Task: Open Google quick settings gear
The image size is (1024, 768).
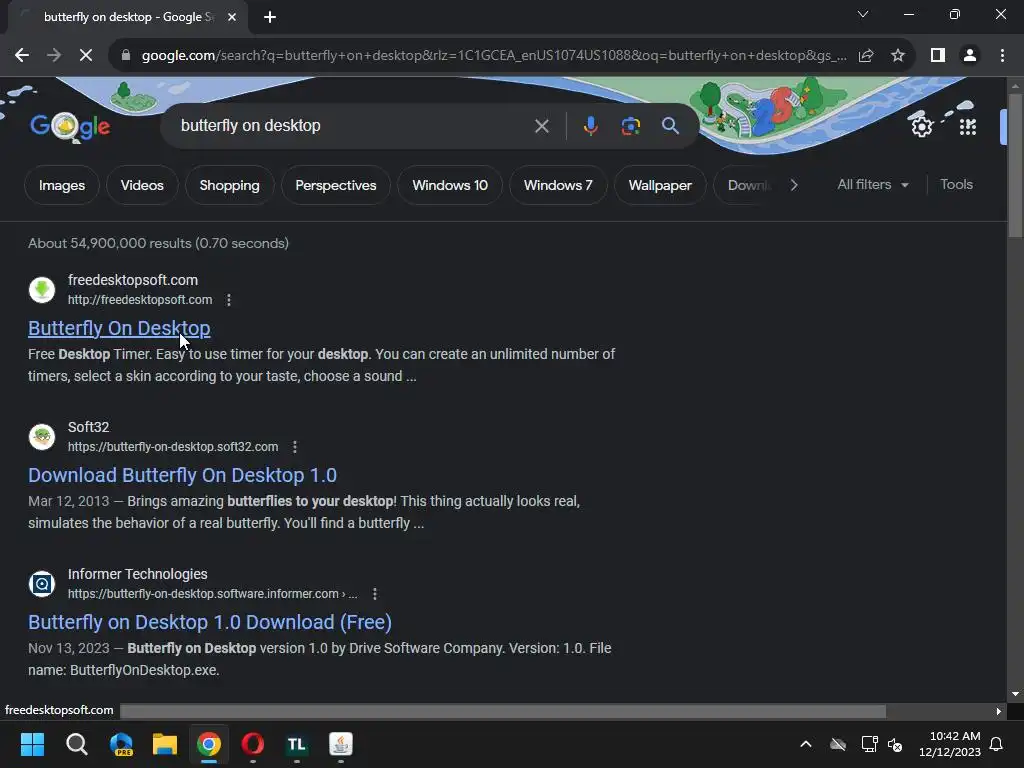Action: [x=921, y=126]
